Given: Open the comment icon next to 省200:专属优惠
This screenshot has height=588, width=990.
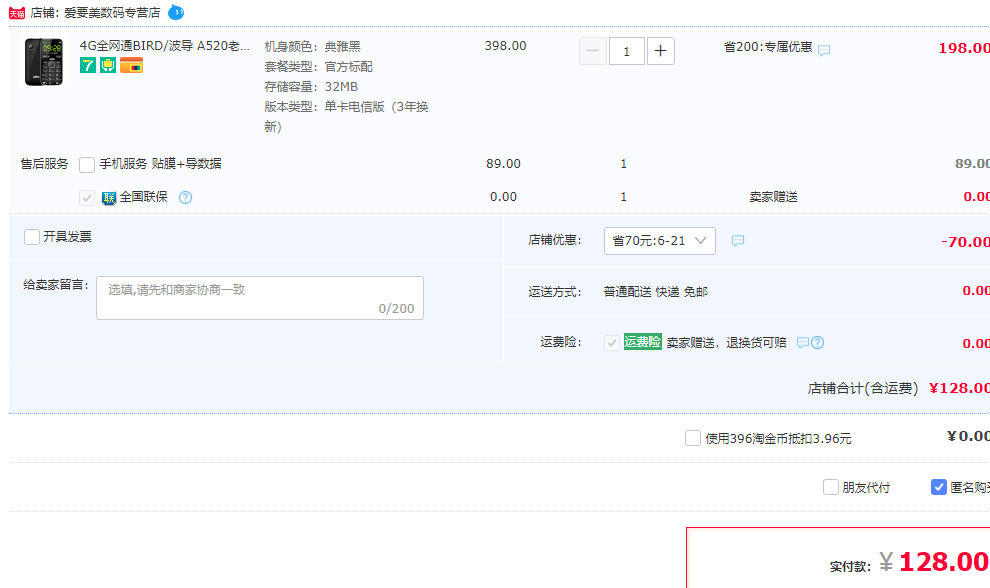Looking at the screenshot, I should click(x=824, y=50).
